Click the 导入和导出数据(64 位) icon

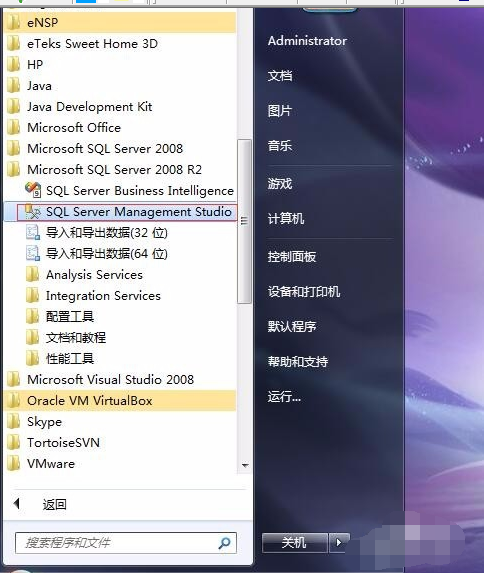[33, 254]
